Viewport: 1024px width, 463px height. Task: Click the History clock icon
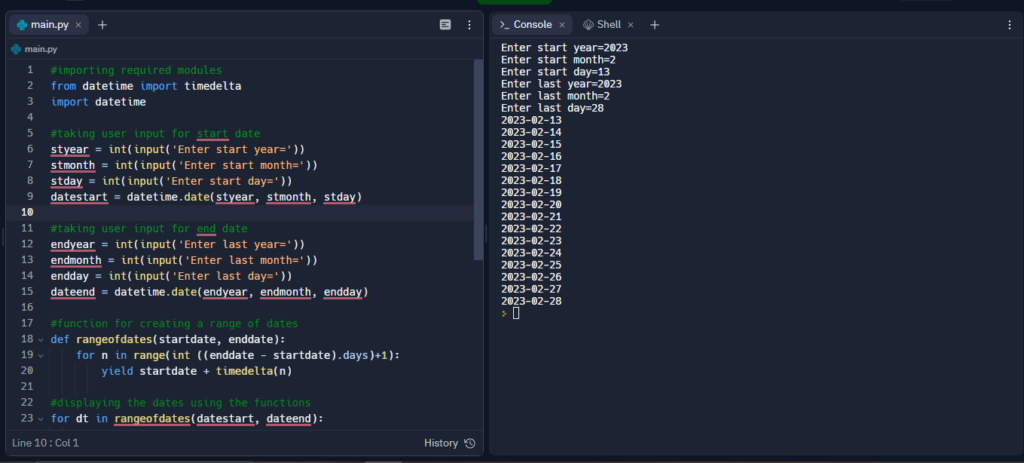[470, 443]
